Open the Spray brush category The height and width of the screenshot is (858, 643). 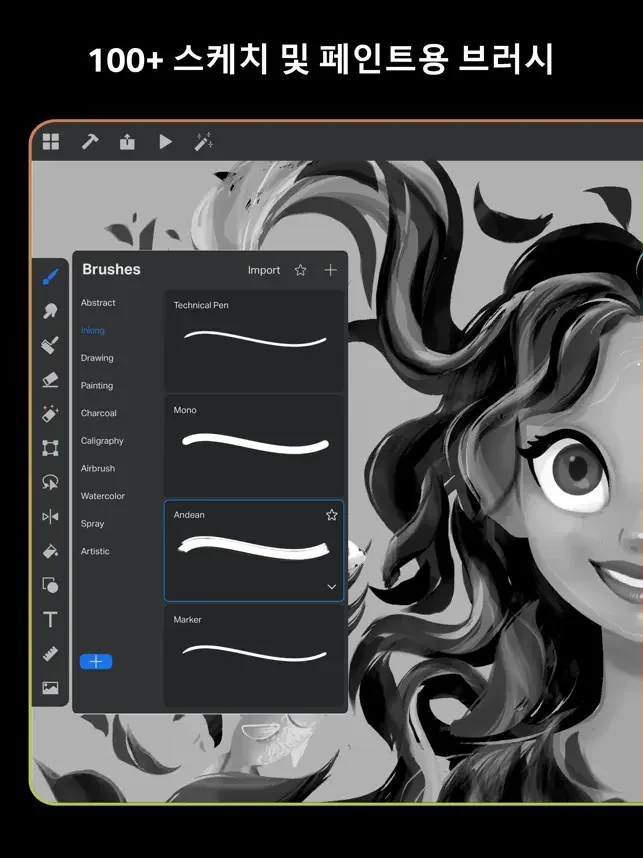[x=92, y=524]
